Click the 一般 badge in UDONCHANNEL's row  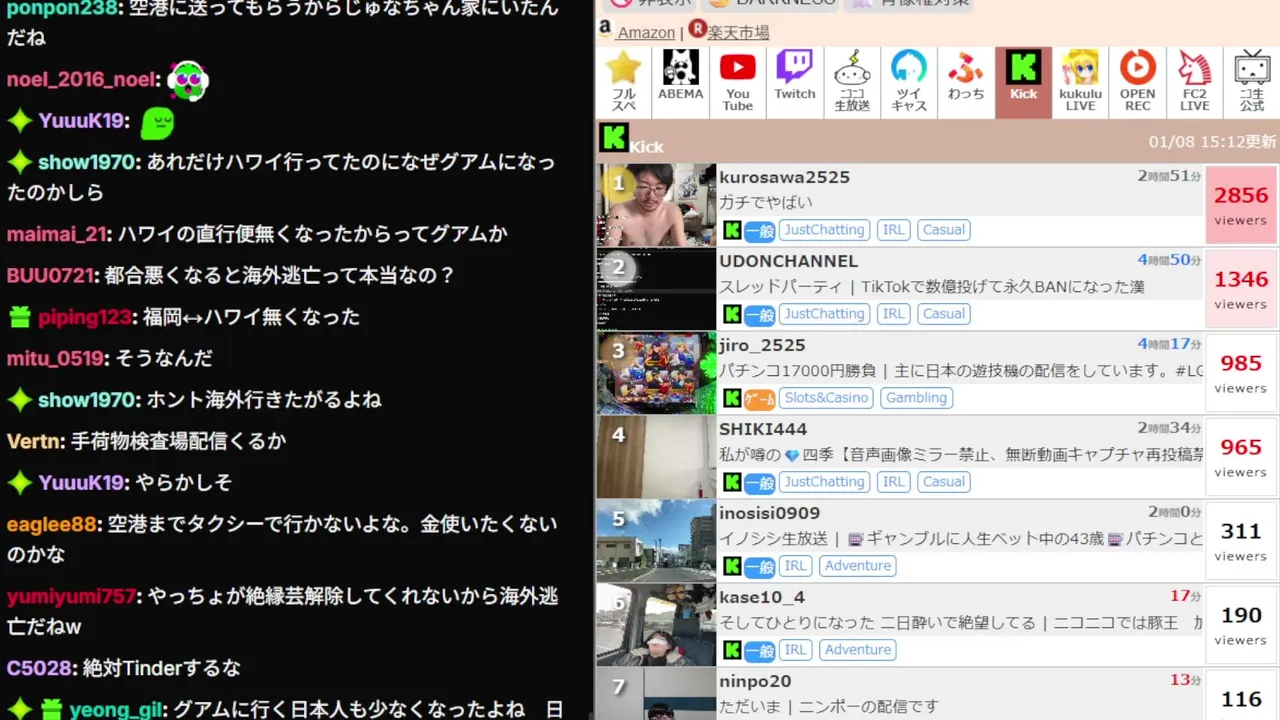point(760,315)
